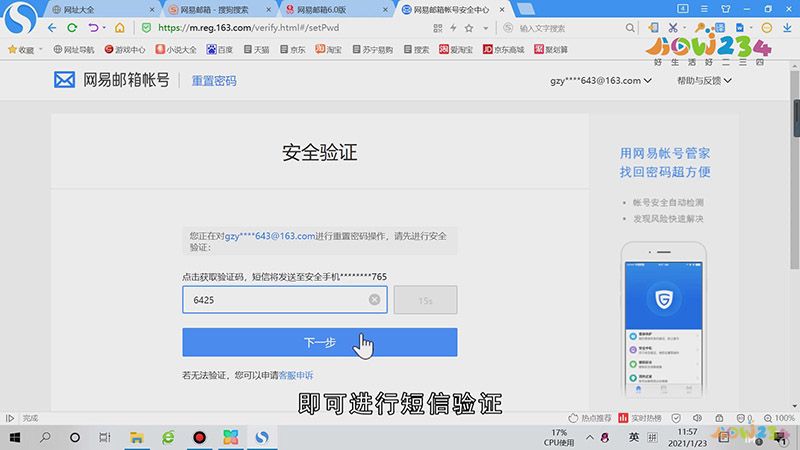Screen dimensions: 800x450
Task: Clear the verification code with the X icon
Action: 374,299
